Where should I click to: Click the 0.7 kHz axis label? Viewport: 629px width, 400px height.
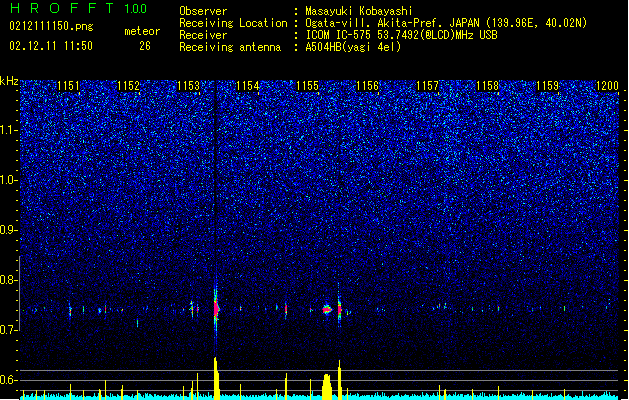tap(9, 330)
